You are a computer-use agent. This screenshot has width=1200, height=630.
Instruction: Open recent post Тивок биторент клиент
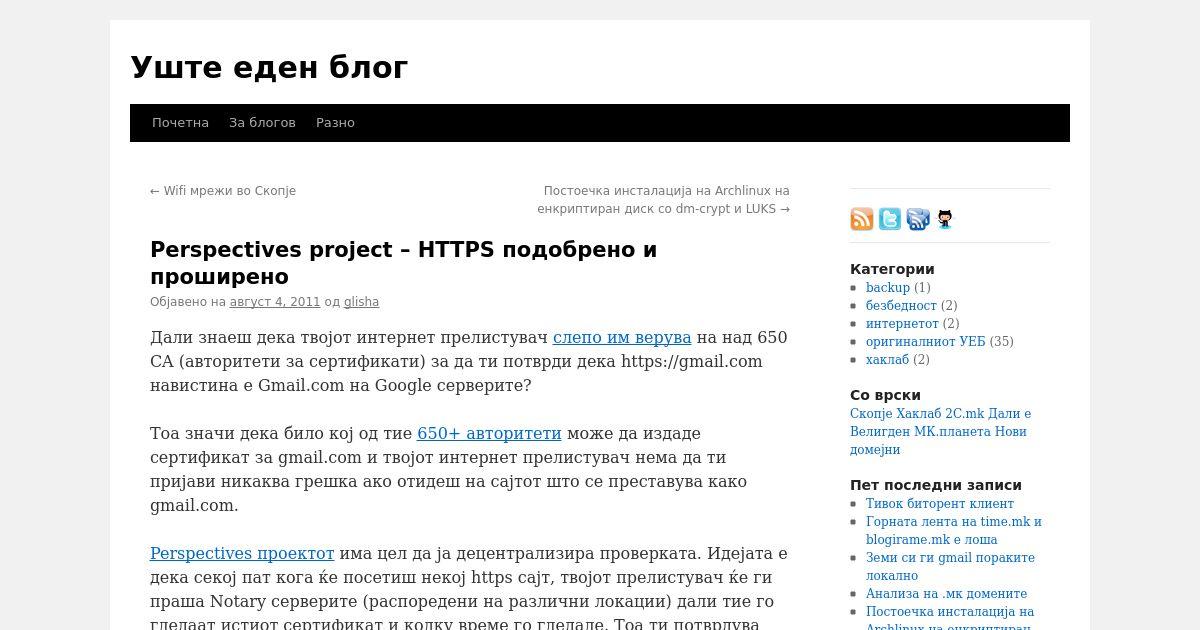940,504
